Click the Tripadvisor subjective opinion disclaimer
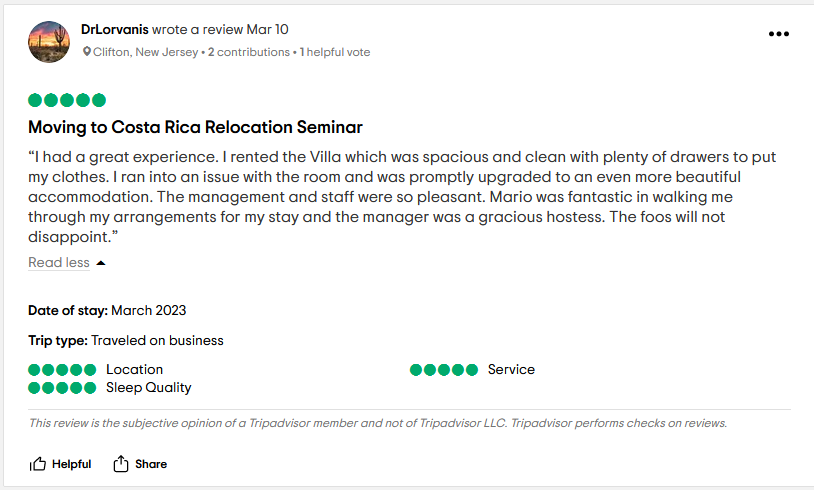The image size is (814, 490). (378, 423)
